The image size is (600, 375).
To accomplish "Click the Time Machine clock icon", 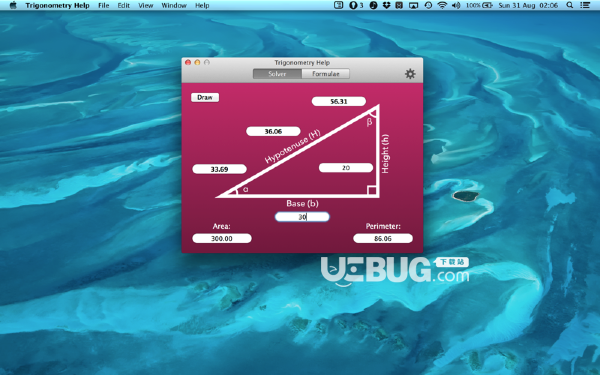I will tap(428, 5).
